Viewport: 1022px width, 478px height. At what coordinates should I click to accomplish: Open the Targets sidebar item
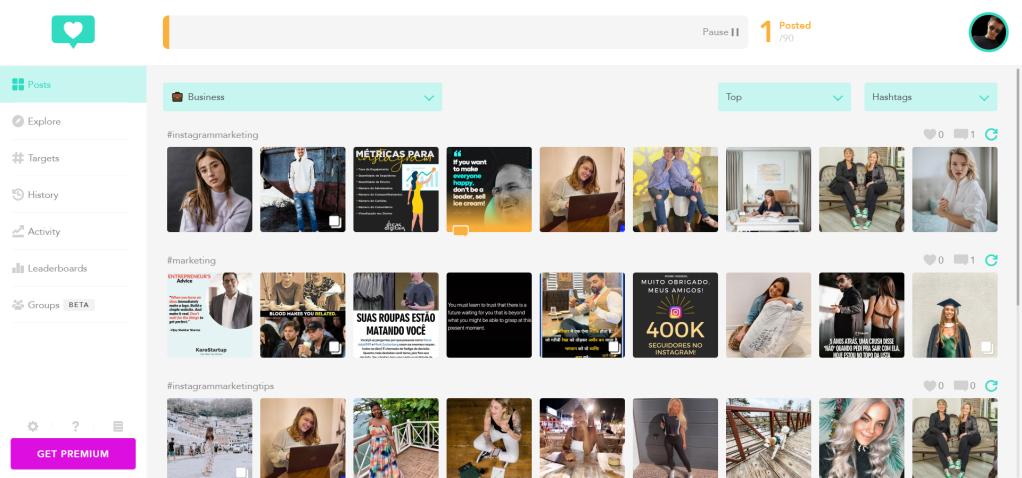point(43,158)
